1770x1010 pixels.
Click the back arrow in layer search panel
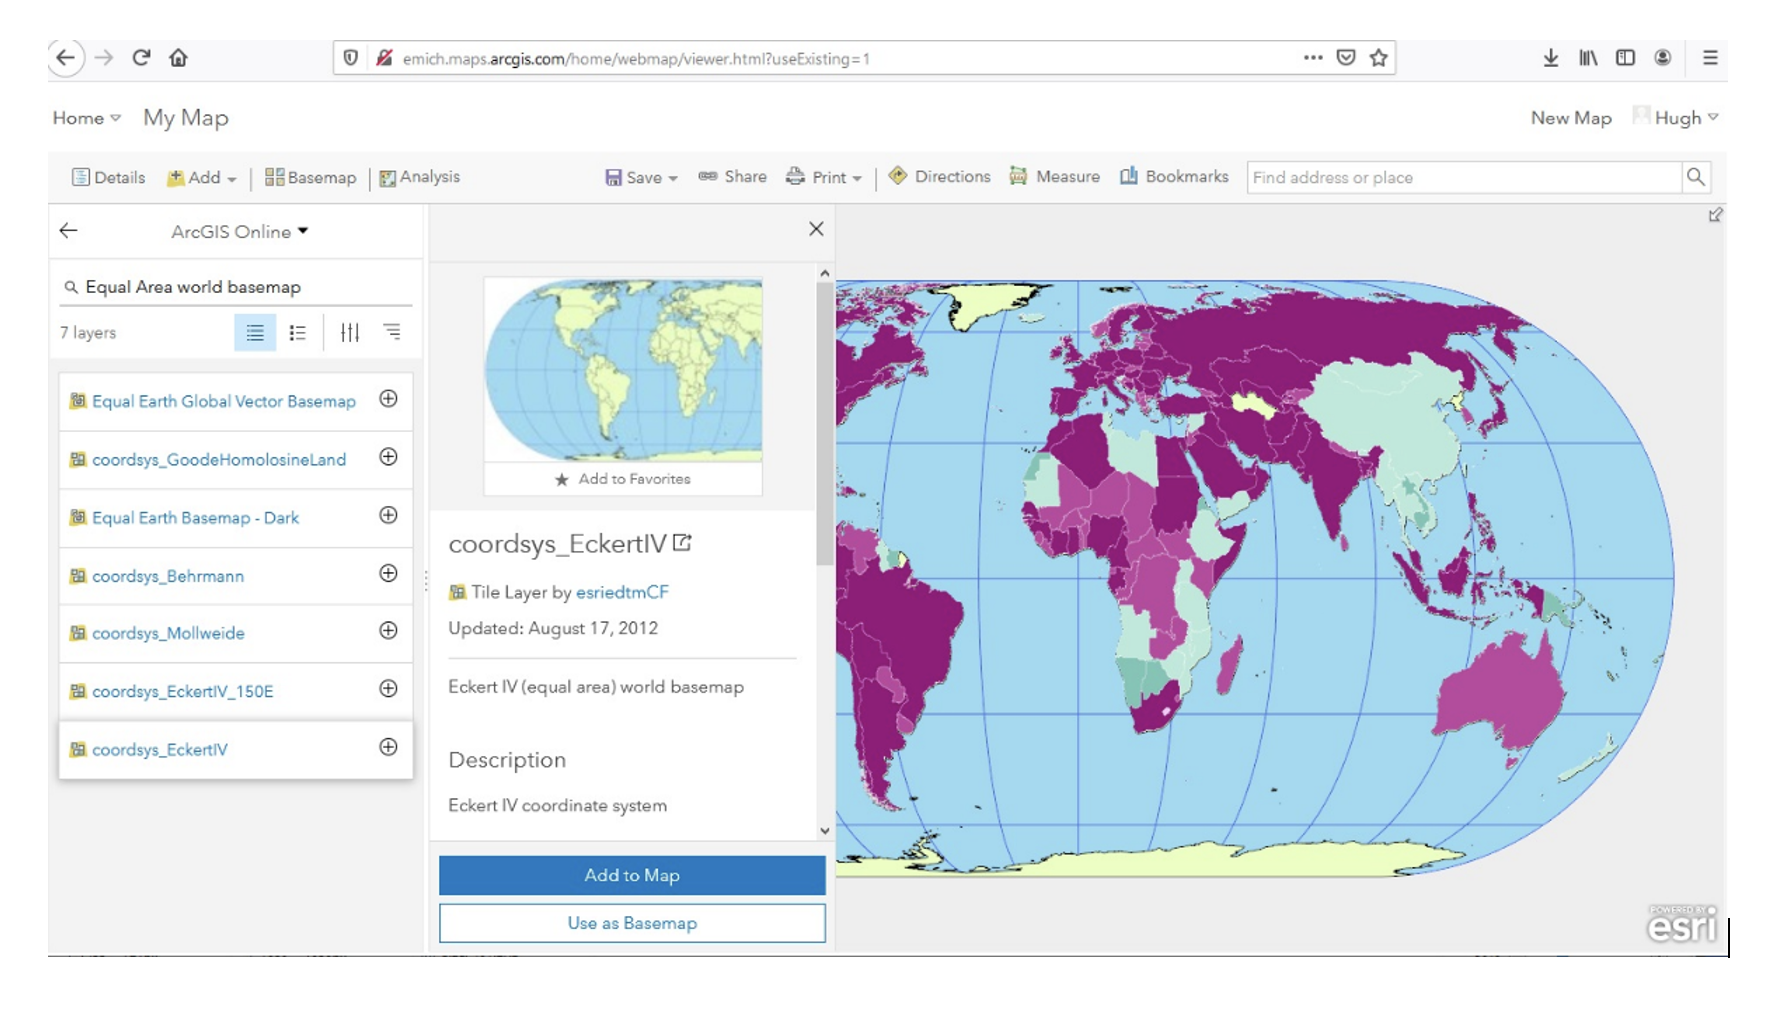click(68, 231)
